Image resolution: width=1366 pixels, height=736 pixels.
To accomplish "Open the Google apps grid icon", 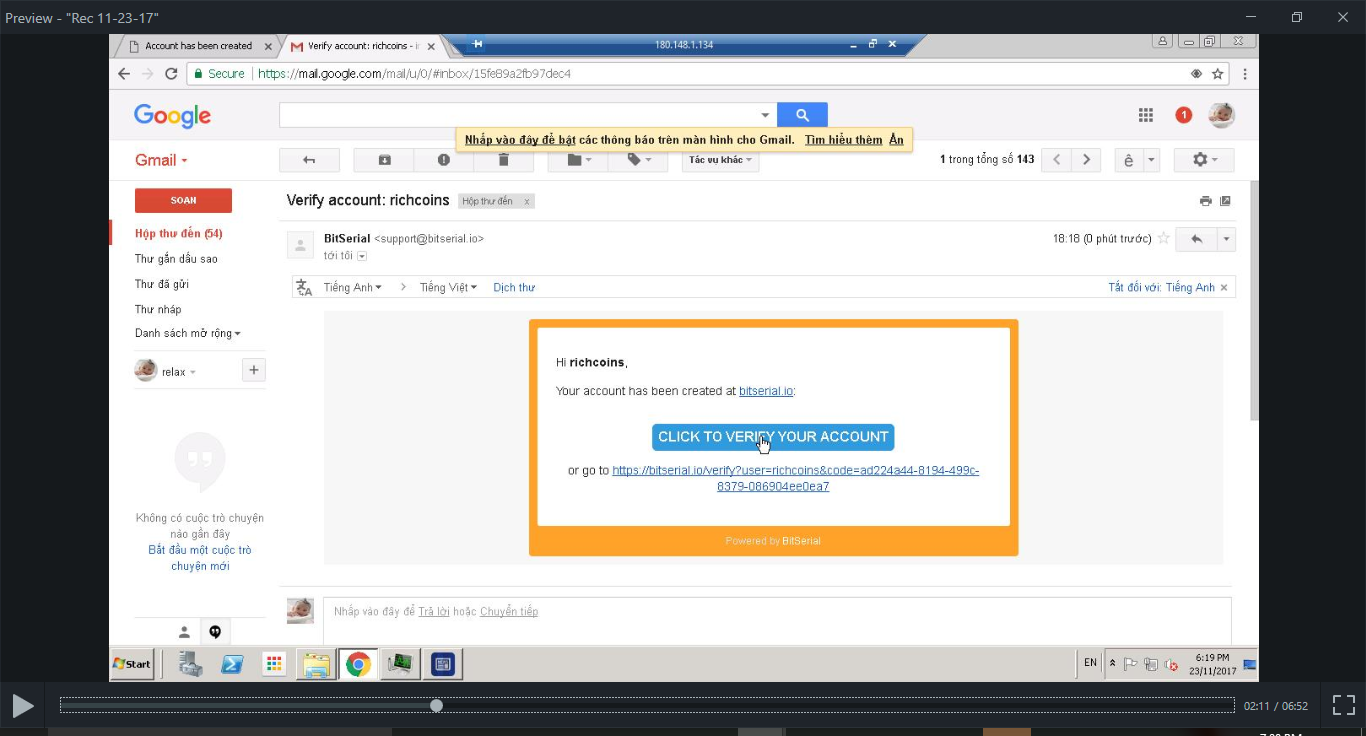I will point(1146,115).
